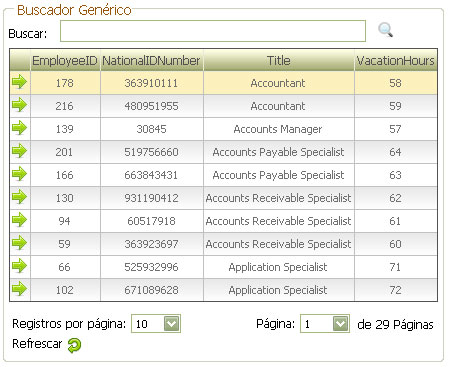The image size is (449, 367).
Task: Click vacation hours value 63
Action: click(395, 175)
